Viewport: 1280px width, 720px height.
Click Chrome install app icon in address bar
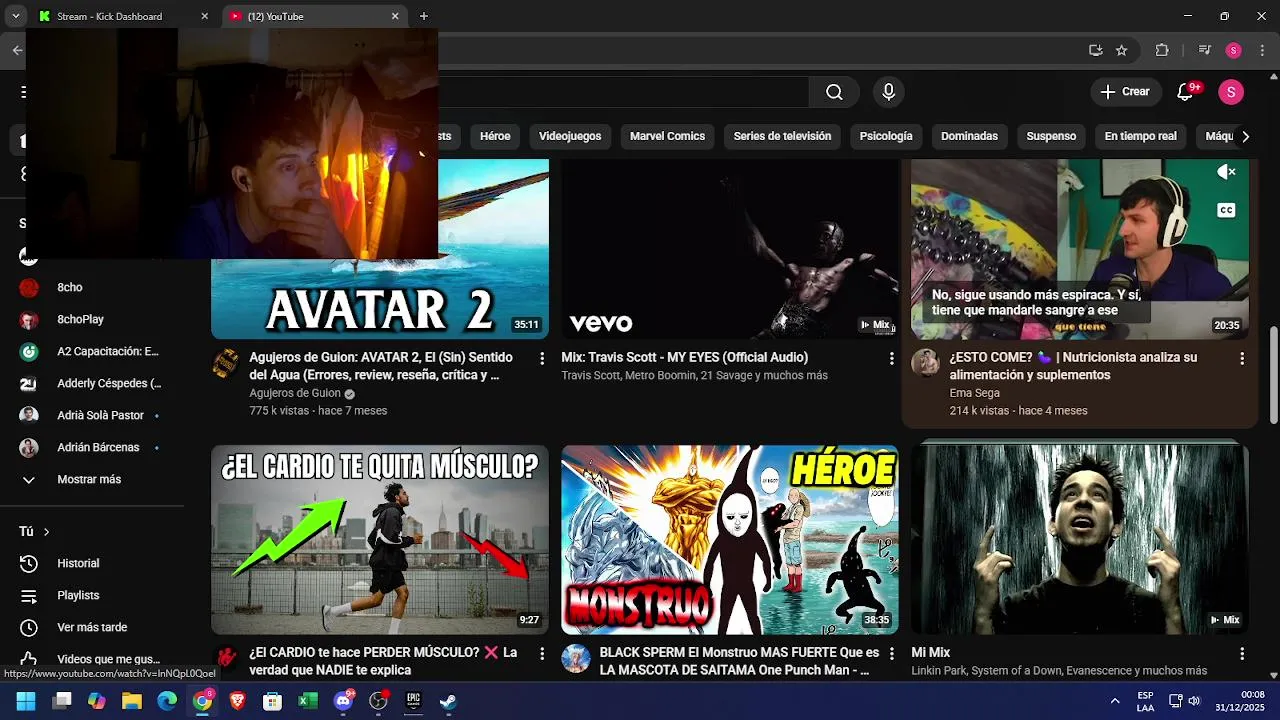1096,50
